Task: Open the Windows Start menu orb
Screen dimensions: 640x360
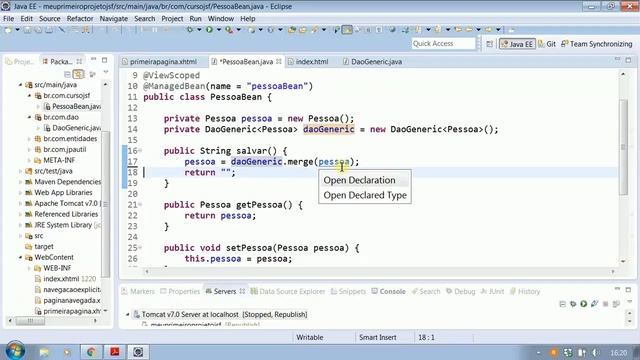Action: (15, 351)
